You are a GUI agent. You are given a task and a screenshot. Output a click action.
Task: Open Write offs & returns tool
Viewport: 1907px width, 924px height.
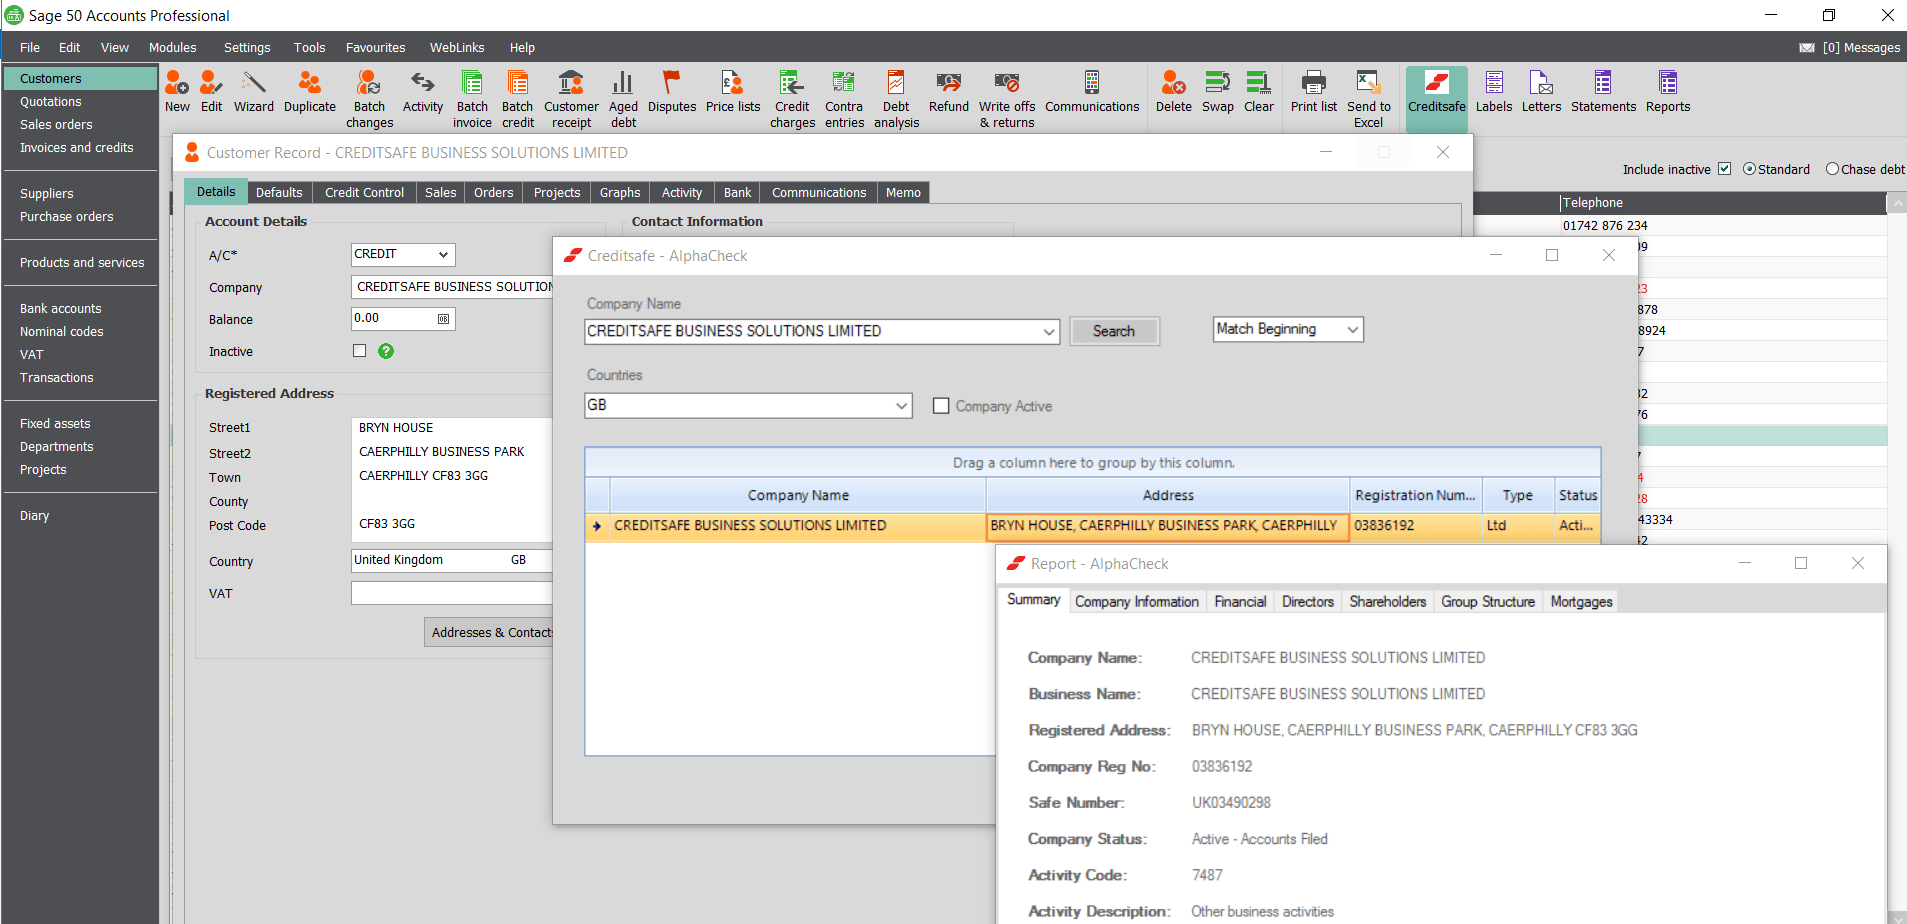(1007, 99)
